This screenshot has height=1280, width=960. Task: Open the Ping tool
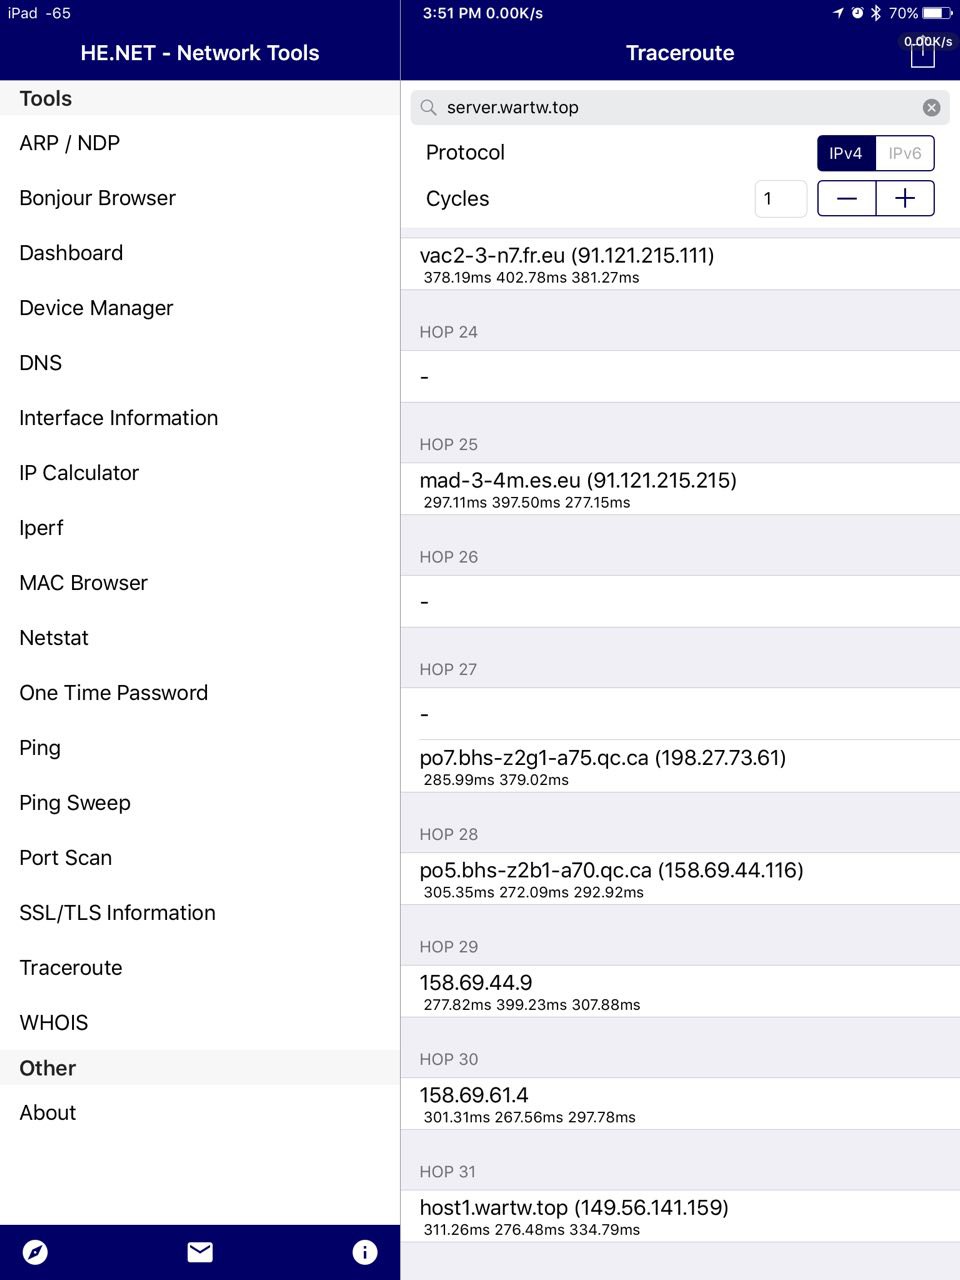40,748
